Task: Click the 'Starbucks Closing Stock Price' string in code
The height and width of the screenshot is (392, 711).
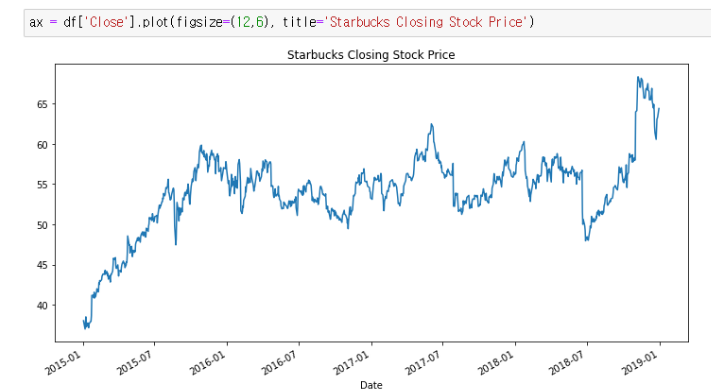Action: coord(426,22)
